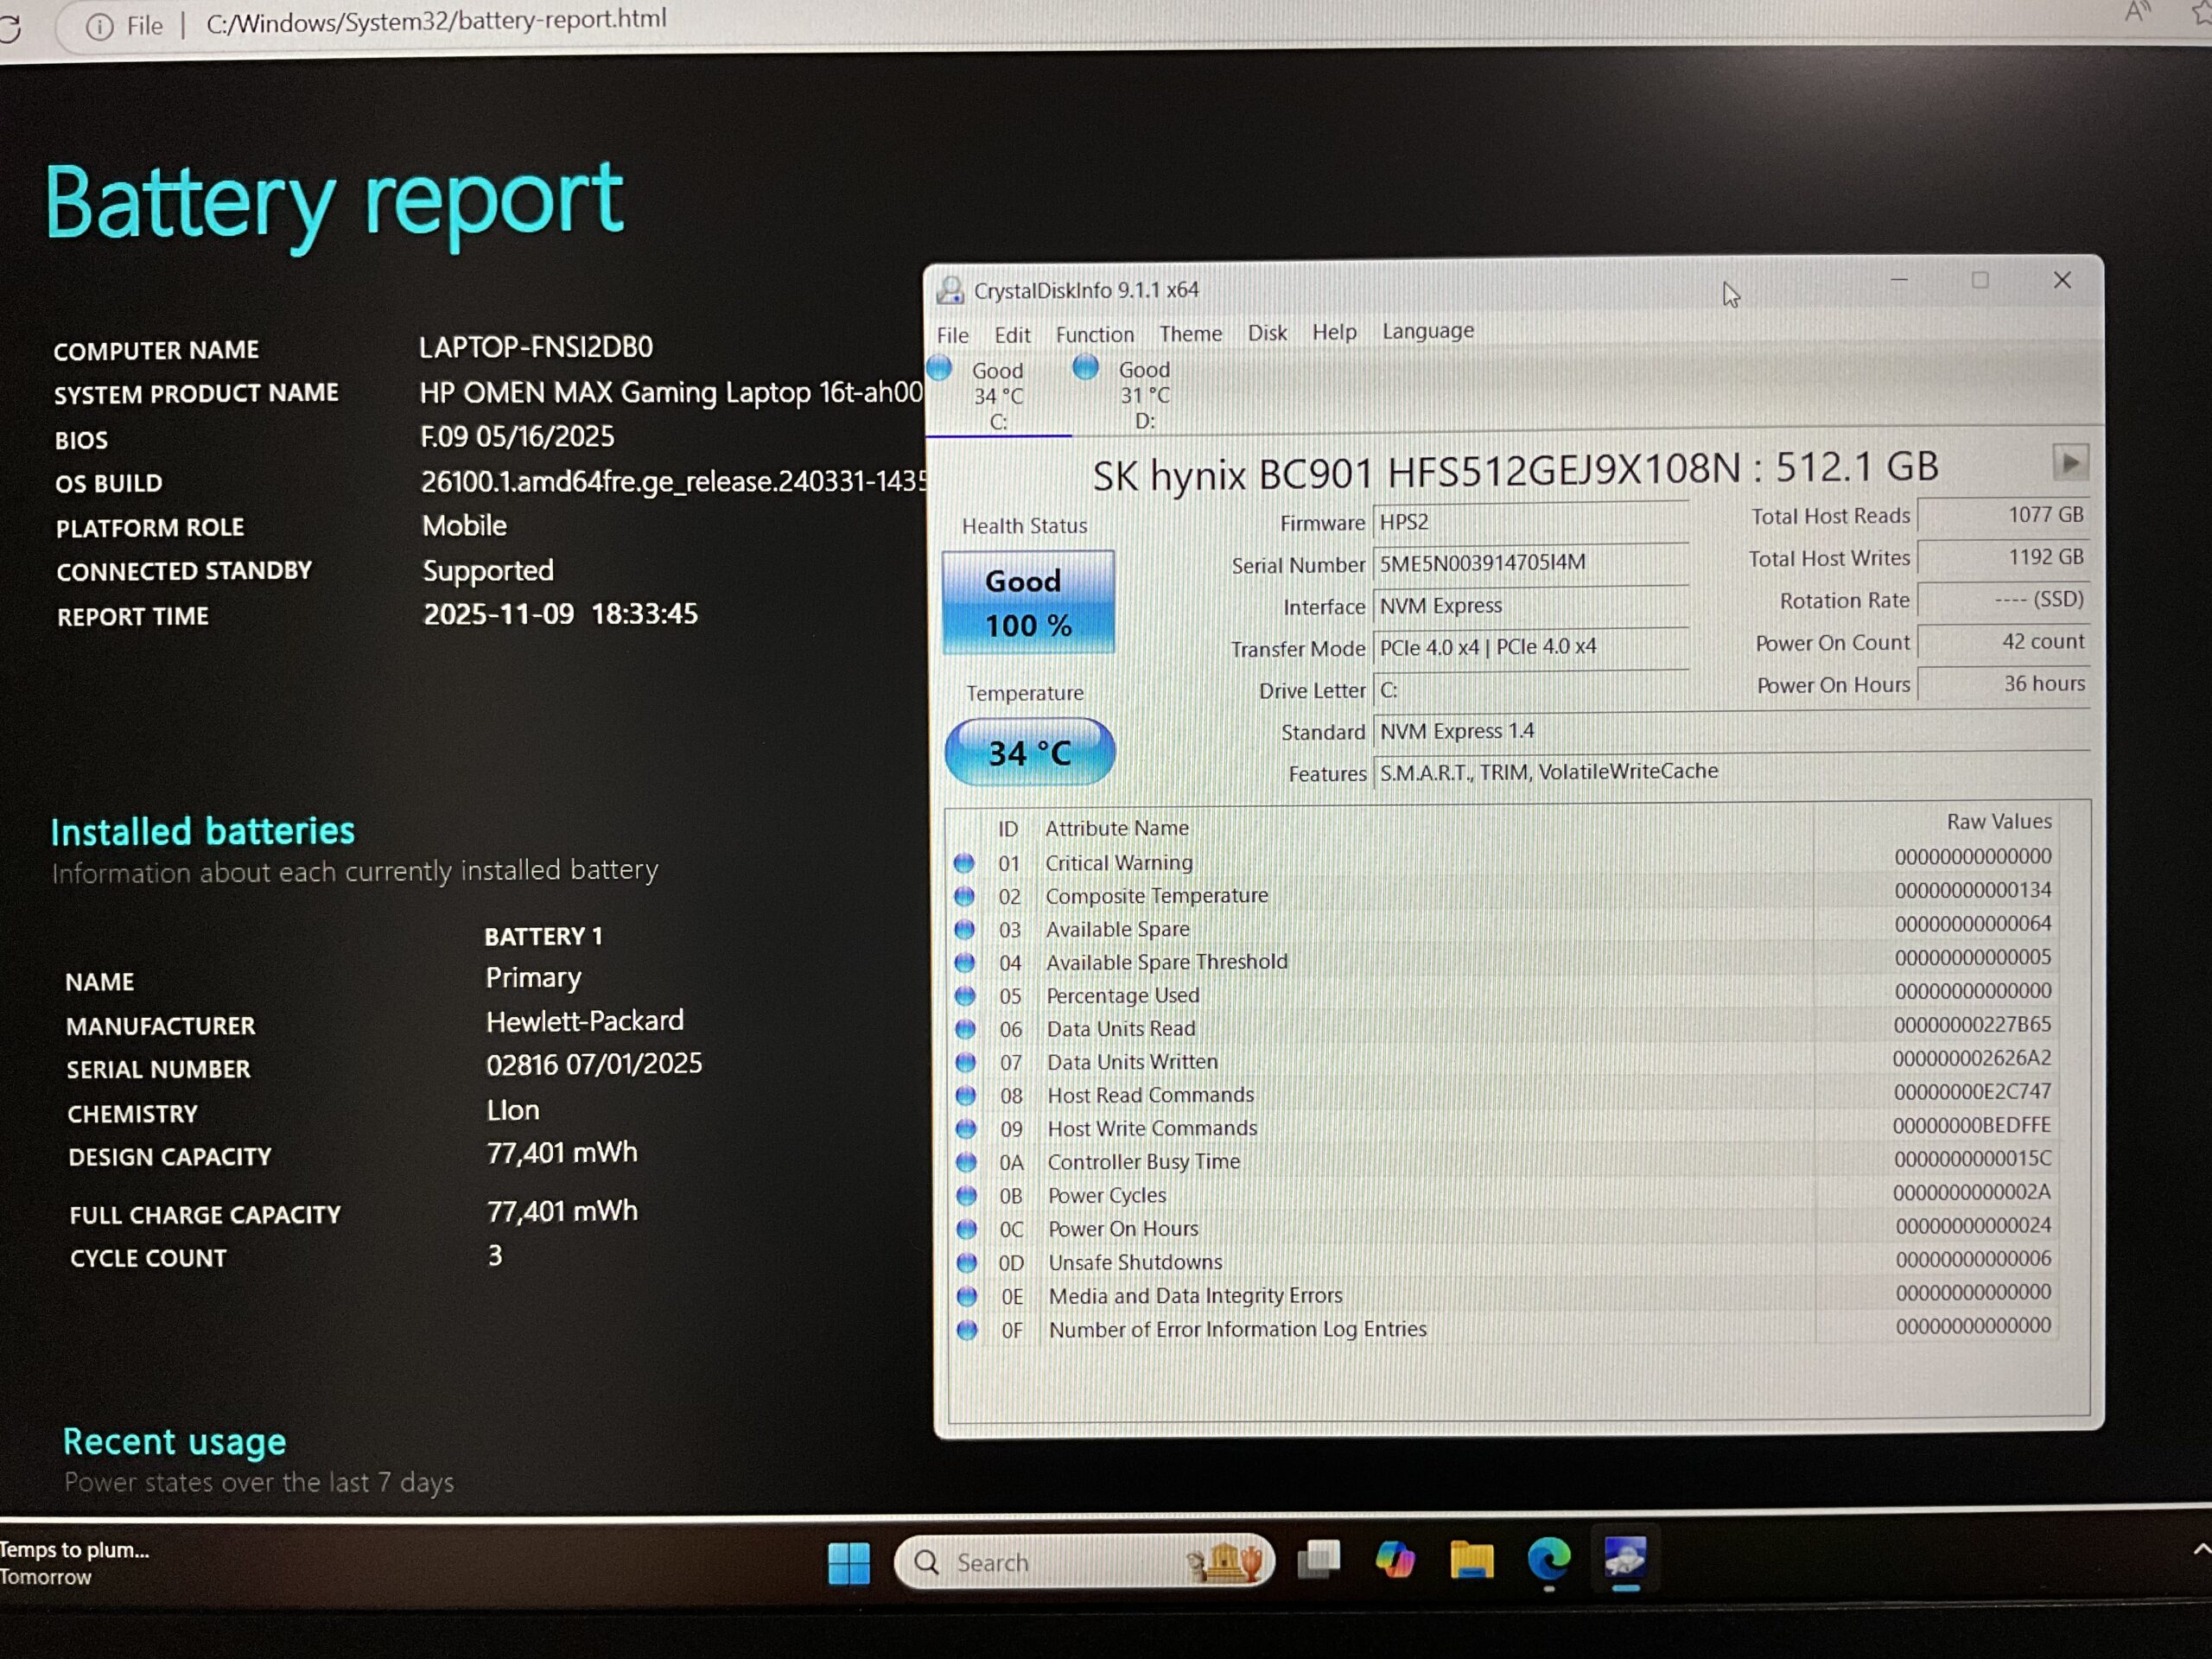Click the browser address bar

click(x=436, y=22)
